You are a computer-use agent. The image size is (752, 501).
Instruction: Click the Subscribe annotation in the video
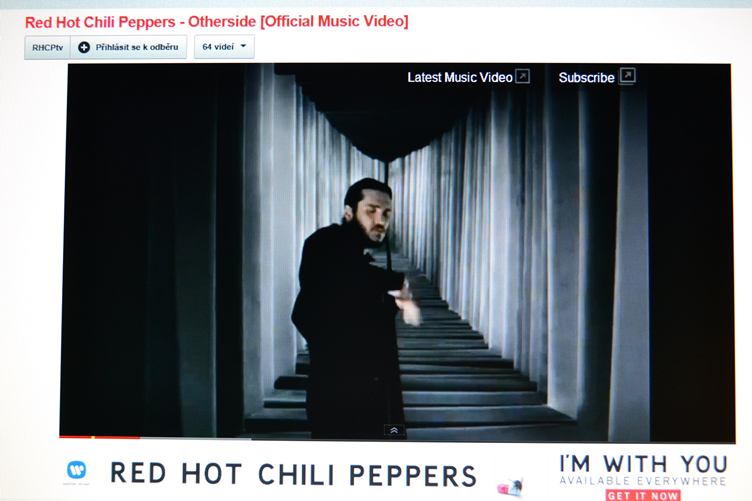[586, 78]
